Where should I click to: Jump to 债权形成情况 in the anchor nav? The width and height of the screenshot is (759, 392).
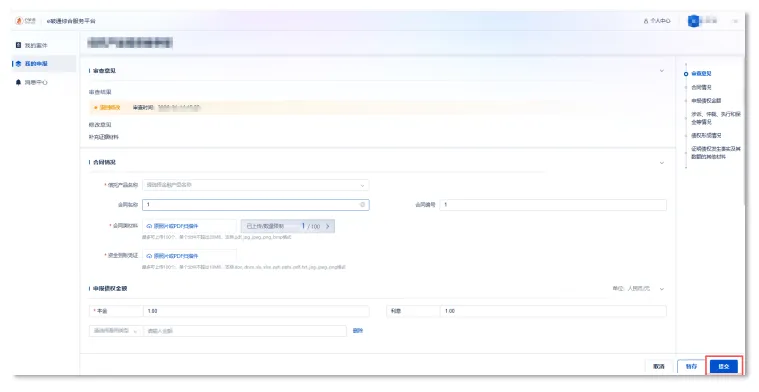coord(706,136)
